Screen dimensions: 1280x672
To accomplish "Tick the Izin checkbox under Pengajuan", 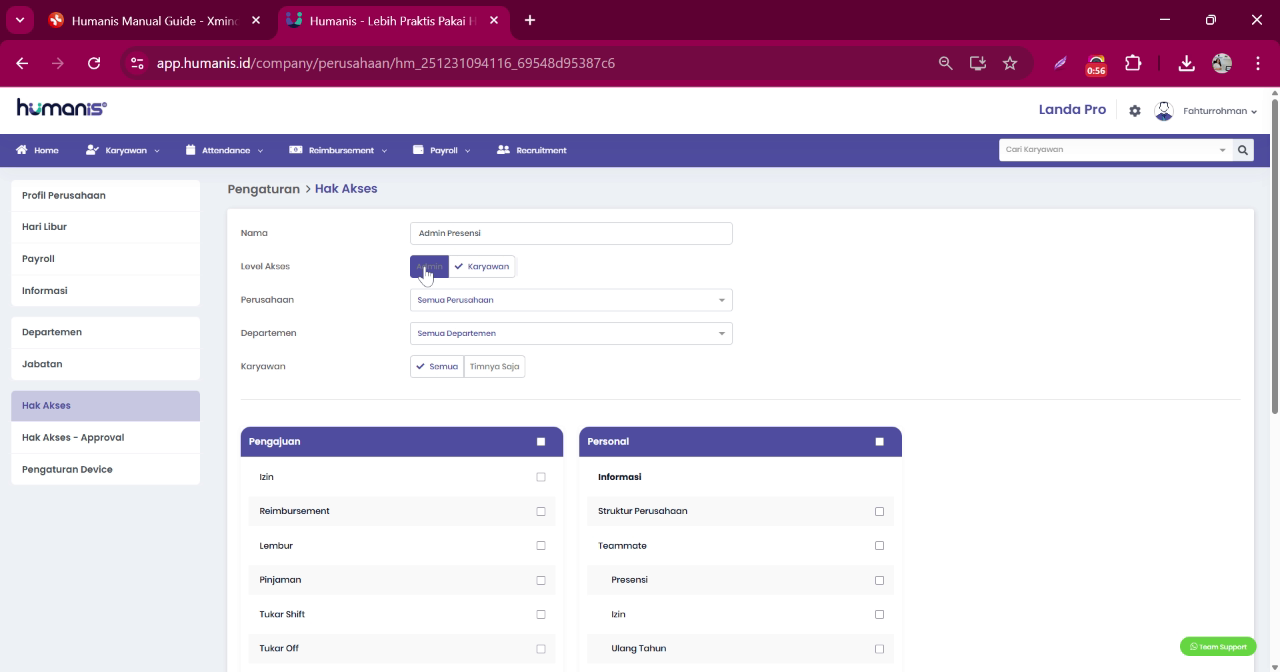I will tap(541, 477).
